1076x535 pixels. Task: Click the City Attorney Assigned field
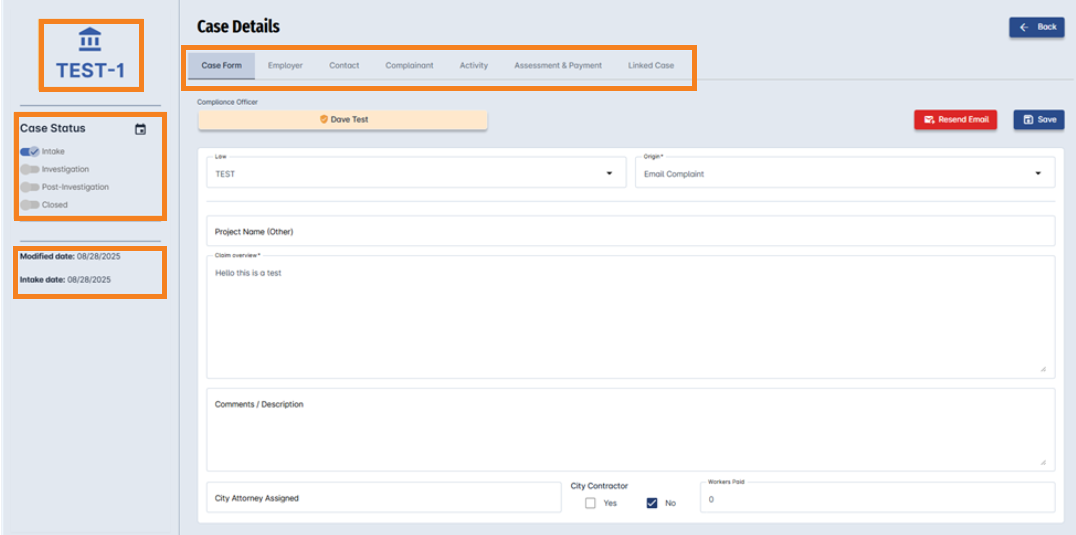click(384, 497)
